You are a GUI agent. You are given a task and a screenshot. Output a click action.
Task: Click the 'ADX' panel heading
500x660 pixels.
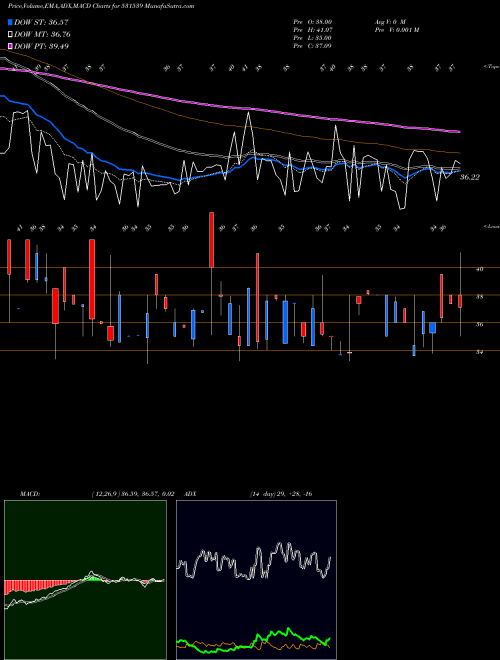(x=190, y=494)
